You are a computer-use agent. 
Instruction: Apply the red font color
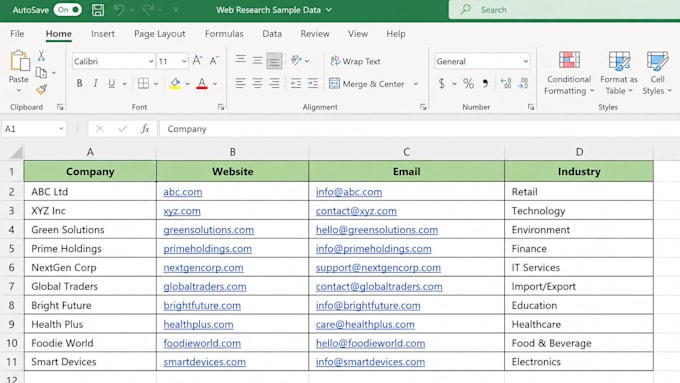click(202, 83)
